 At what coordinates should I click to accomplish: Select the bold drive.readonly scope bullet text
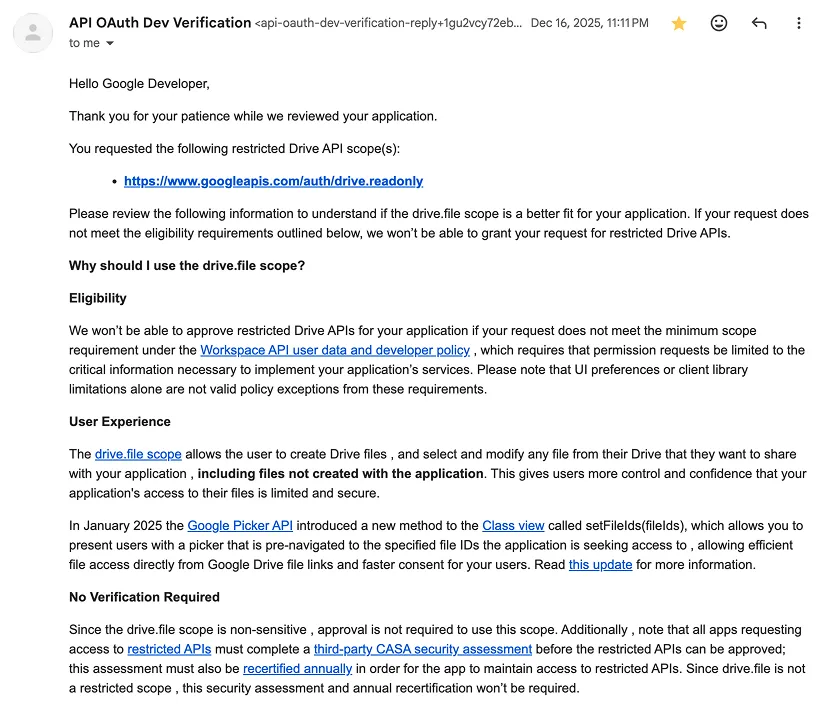tap(272, 181)
